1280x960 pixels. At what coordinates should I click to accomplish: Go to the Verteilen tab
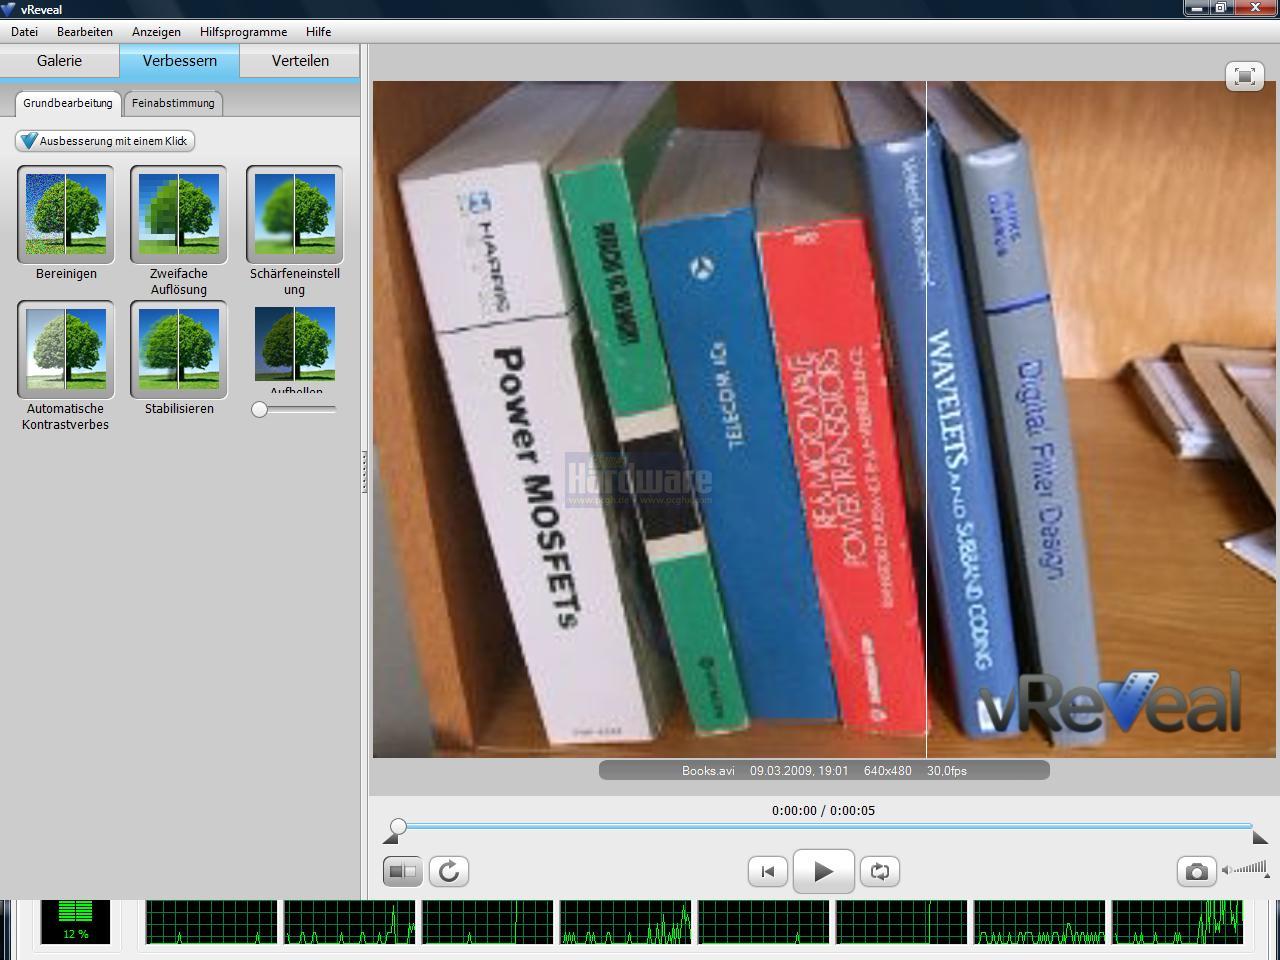(300, 61)
